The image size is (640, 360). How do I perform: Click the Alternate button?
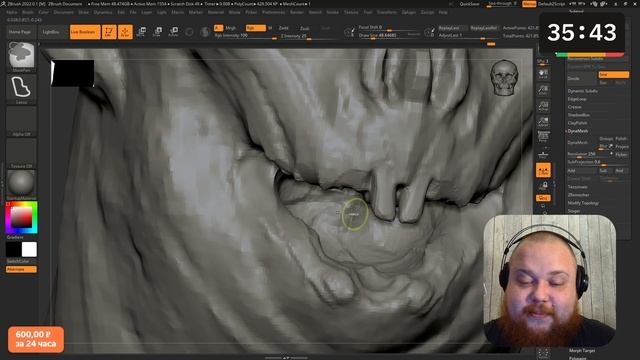[21, 269]
